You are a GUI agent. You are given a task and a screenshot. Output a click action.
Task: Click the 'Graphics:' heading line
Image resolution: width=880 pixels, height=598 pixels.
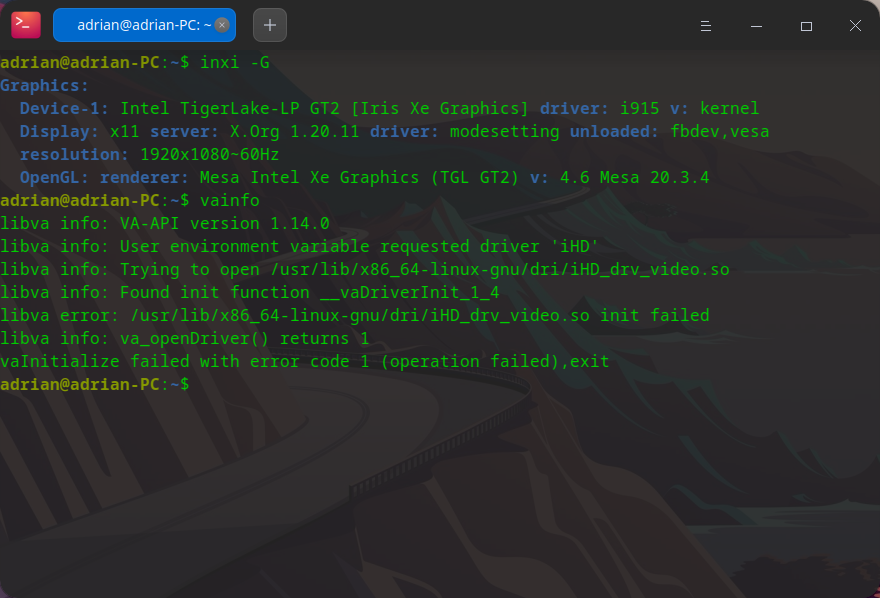click(x=44, y=85)
